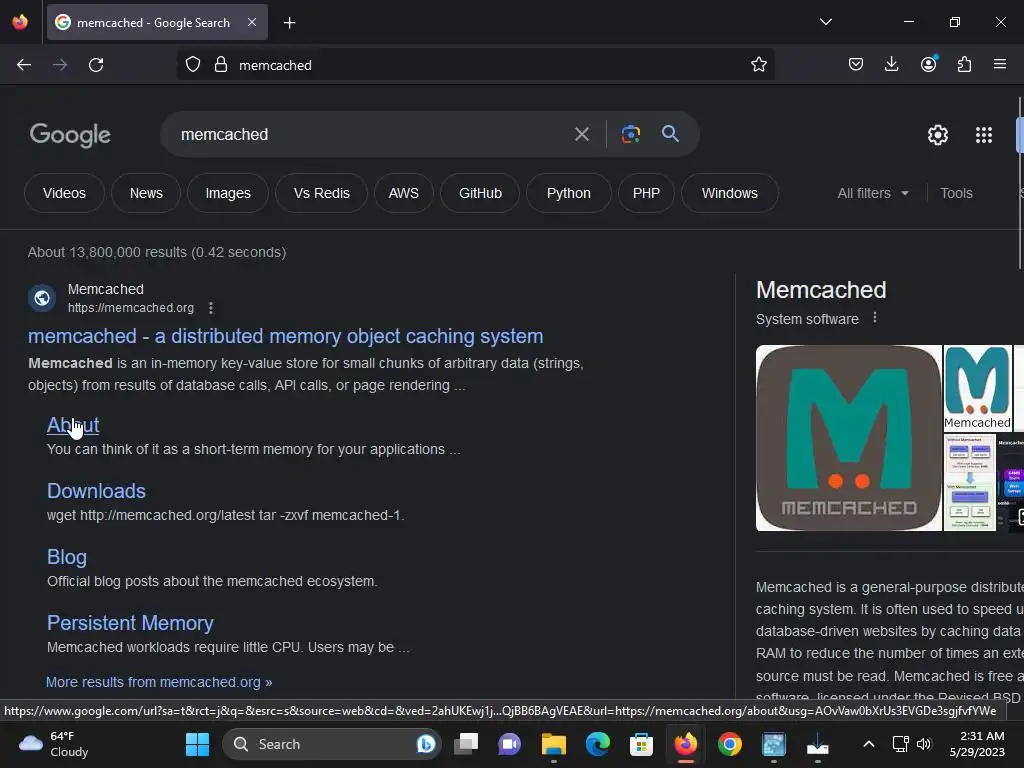The height and width of the screenshot is (768, 1024).
Task: Bookmark this page with the star icon
Action: click(758, 65)
